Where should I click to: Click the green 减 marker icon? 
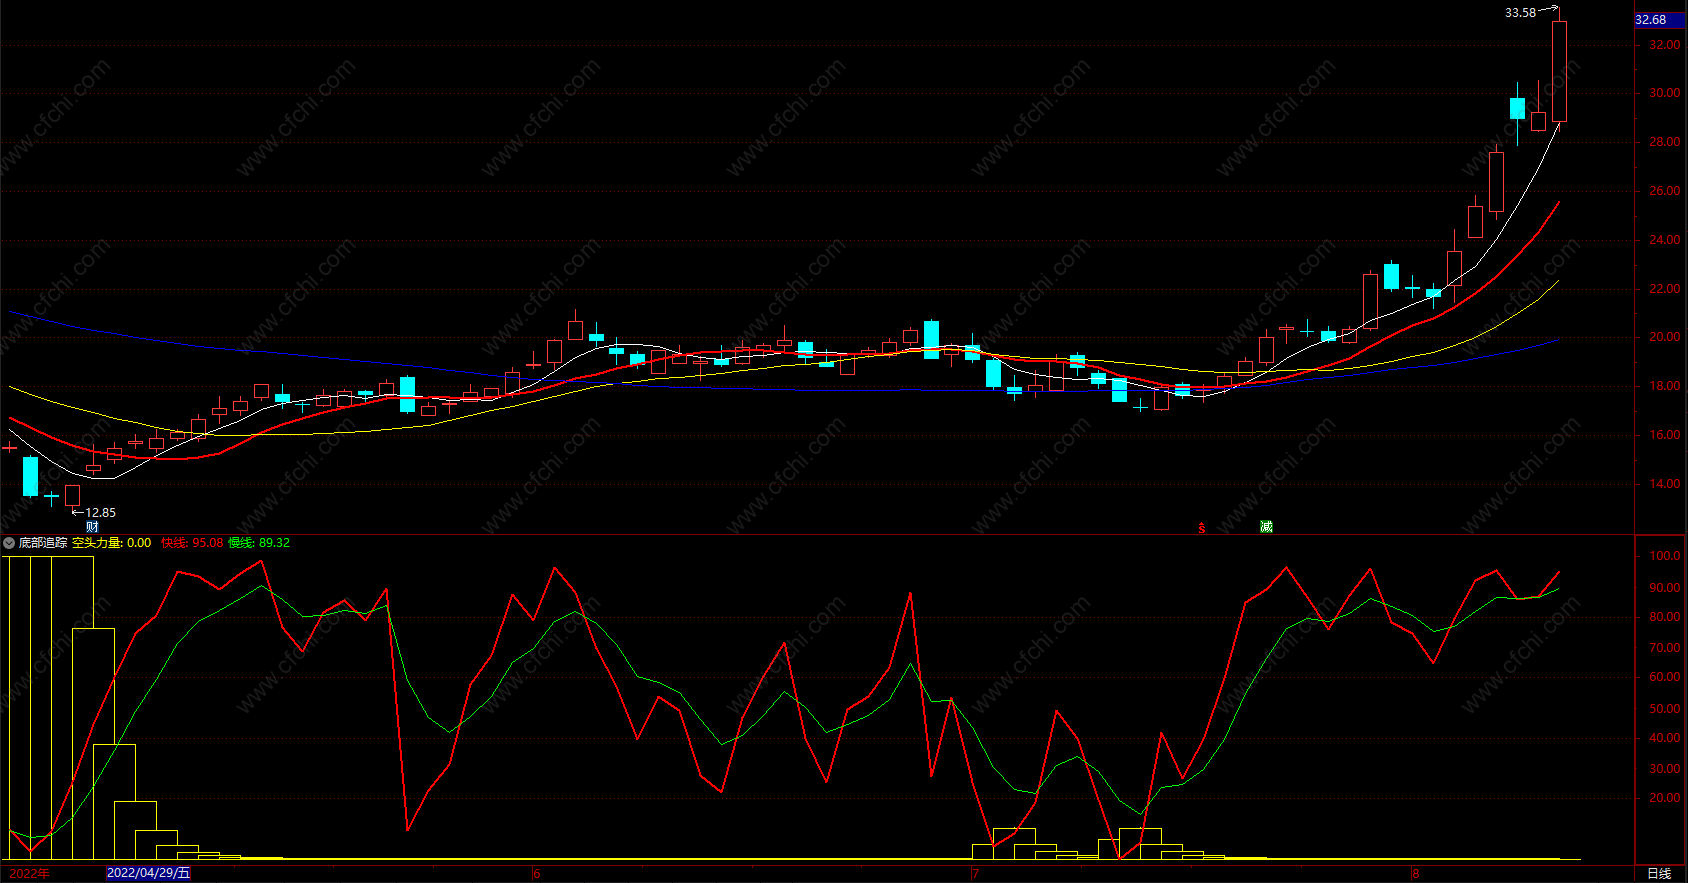pyautogui.click(x=1266, y=527)
